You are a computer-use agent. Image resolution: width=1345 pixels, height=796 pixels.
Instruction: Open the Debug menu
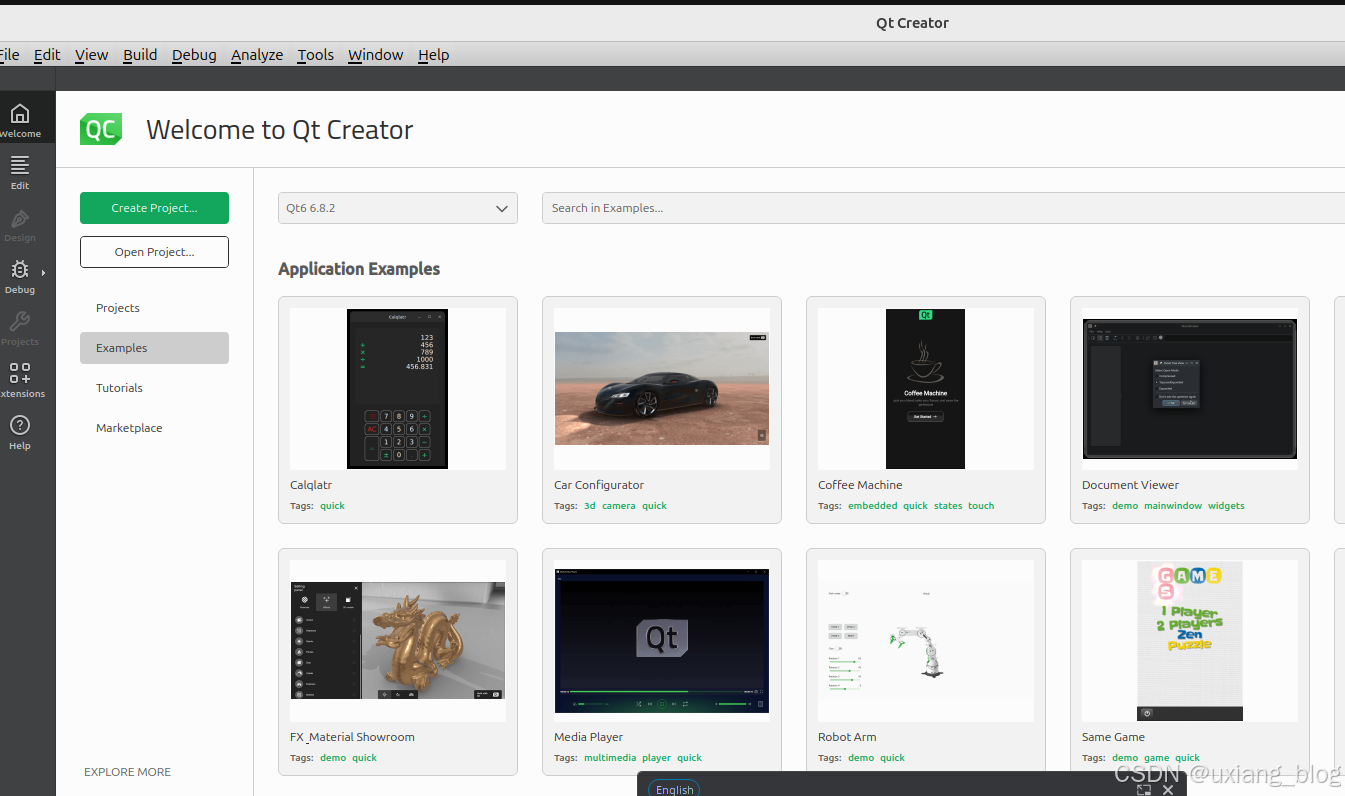click(x=194, y=55)
